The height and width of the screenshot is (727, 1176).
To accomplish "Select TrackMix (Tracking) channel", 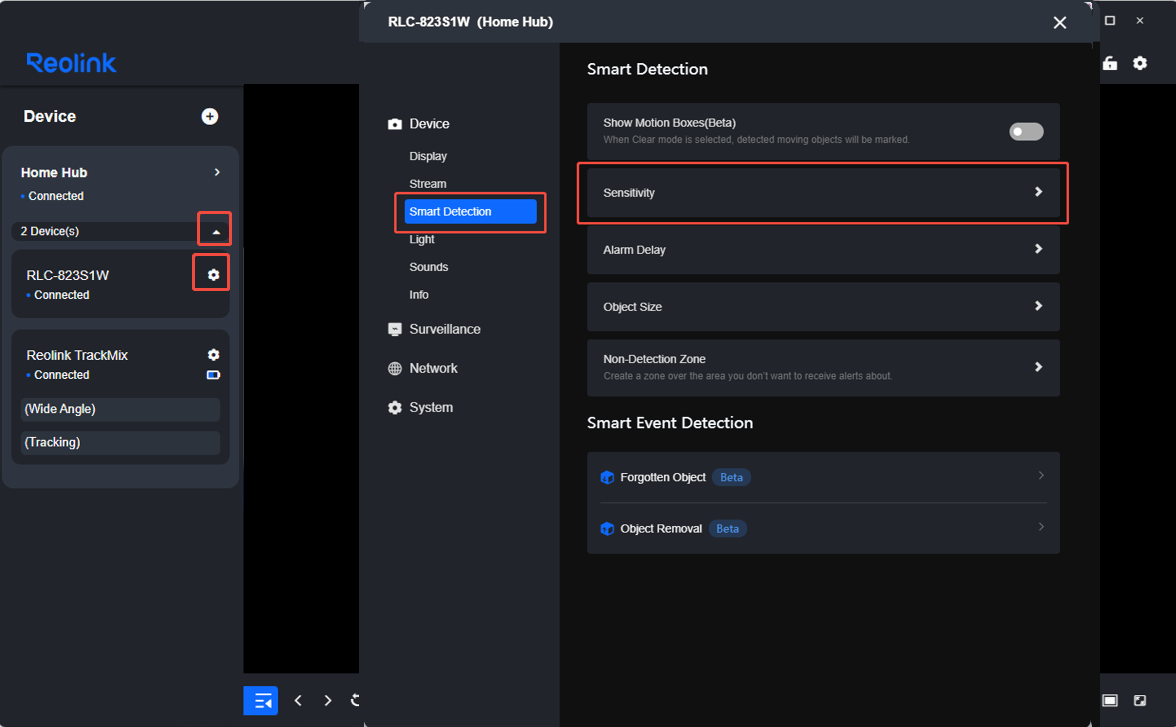I will [120, 443].
